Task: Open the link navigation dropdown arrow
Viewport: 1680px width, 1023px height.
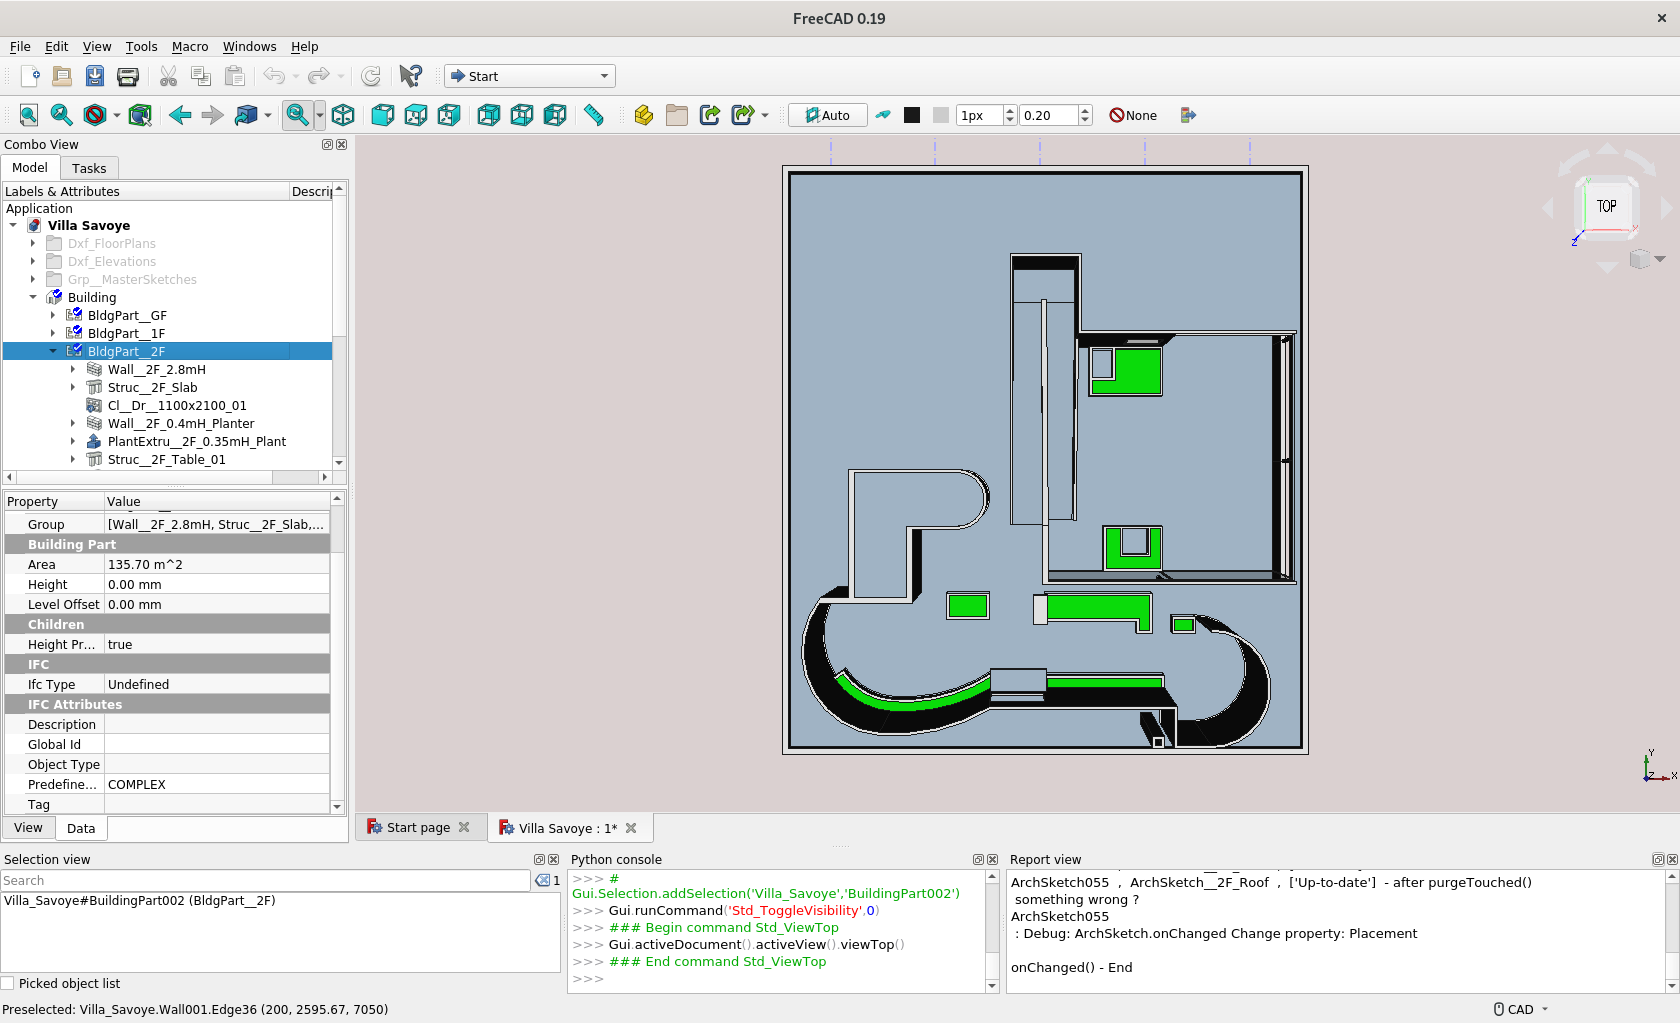Action: point(268,116)
